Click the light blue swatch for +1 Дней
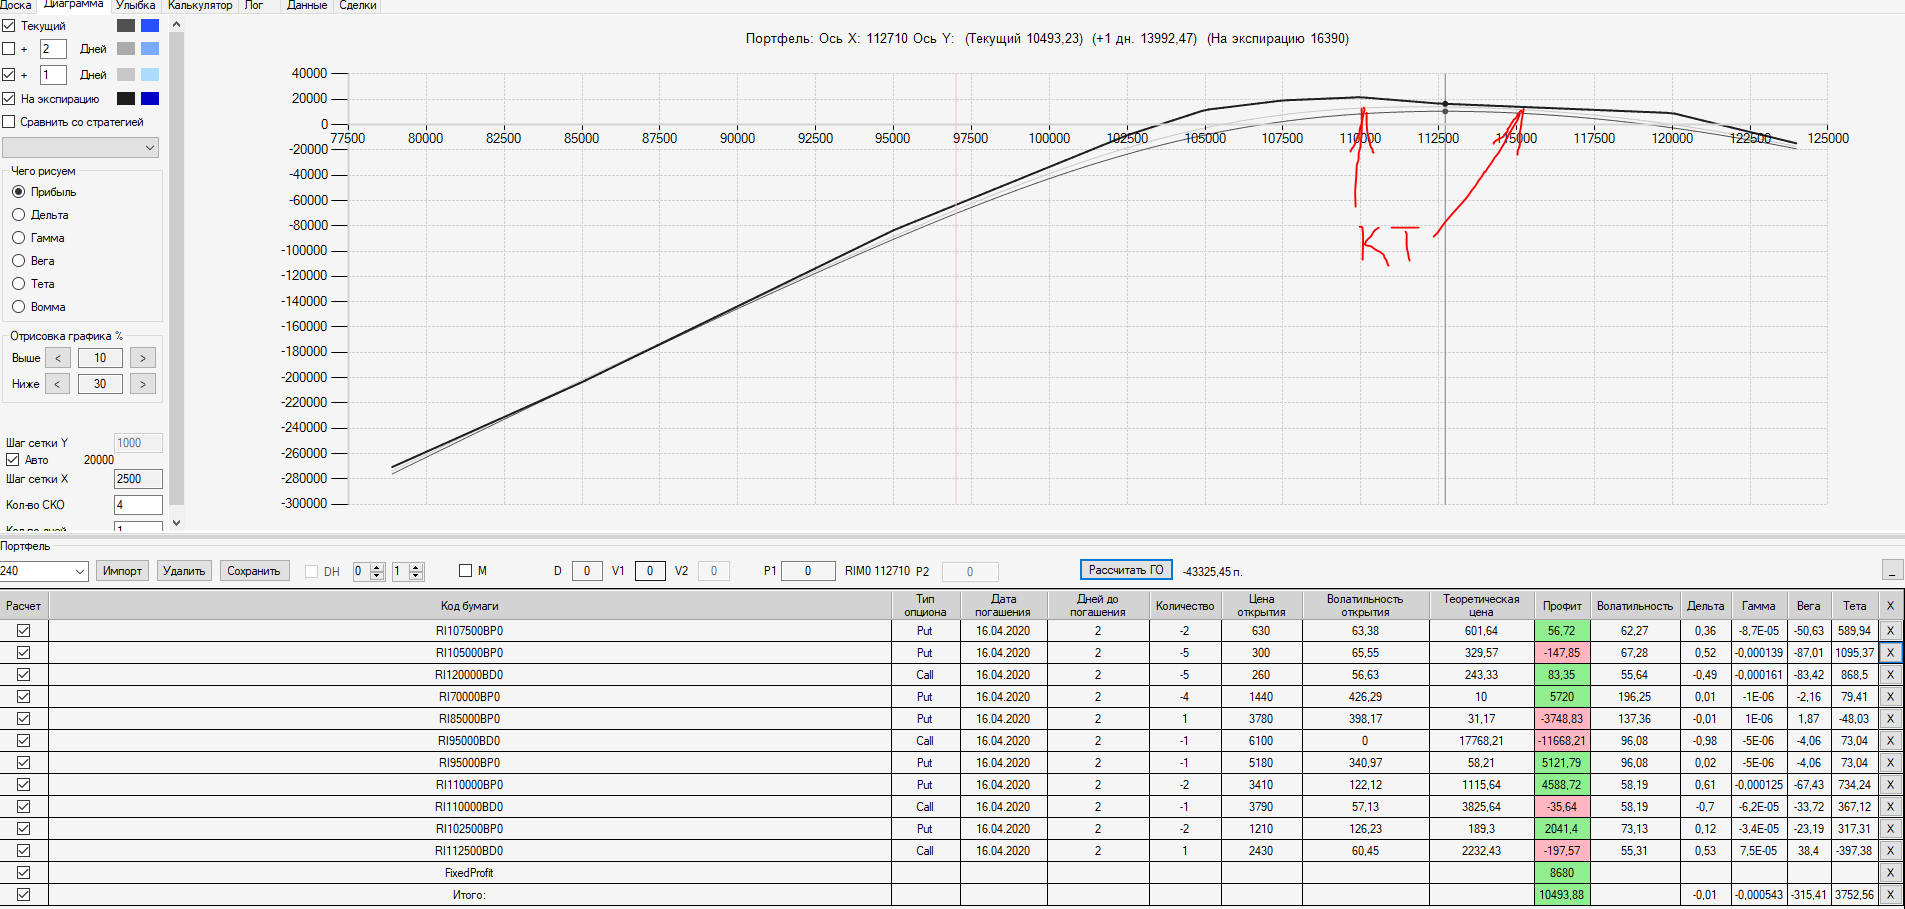1905x909 pixels. point(150,74)
